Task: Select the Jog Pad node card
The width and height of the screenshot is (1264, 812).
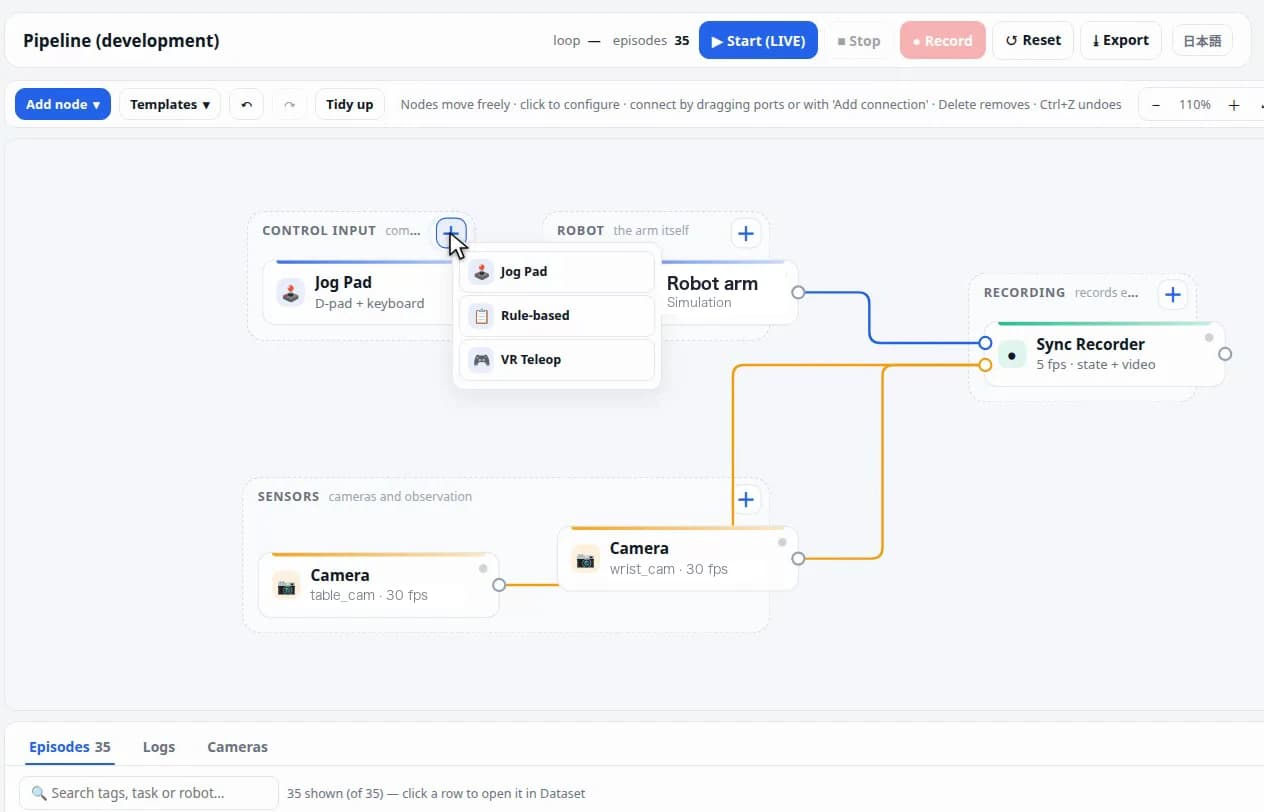Action: [357, 293]
